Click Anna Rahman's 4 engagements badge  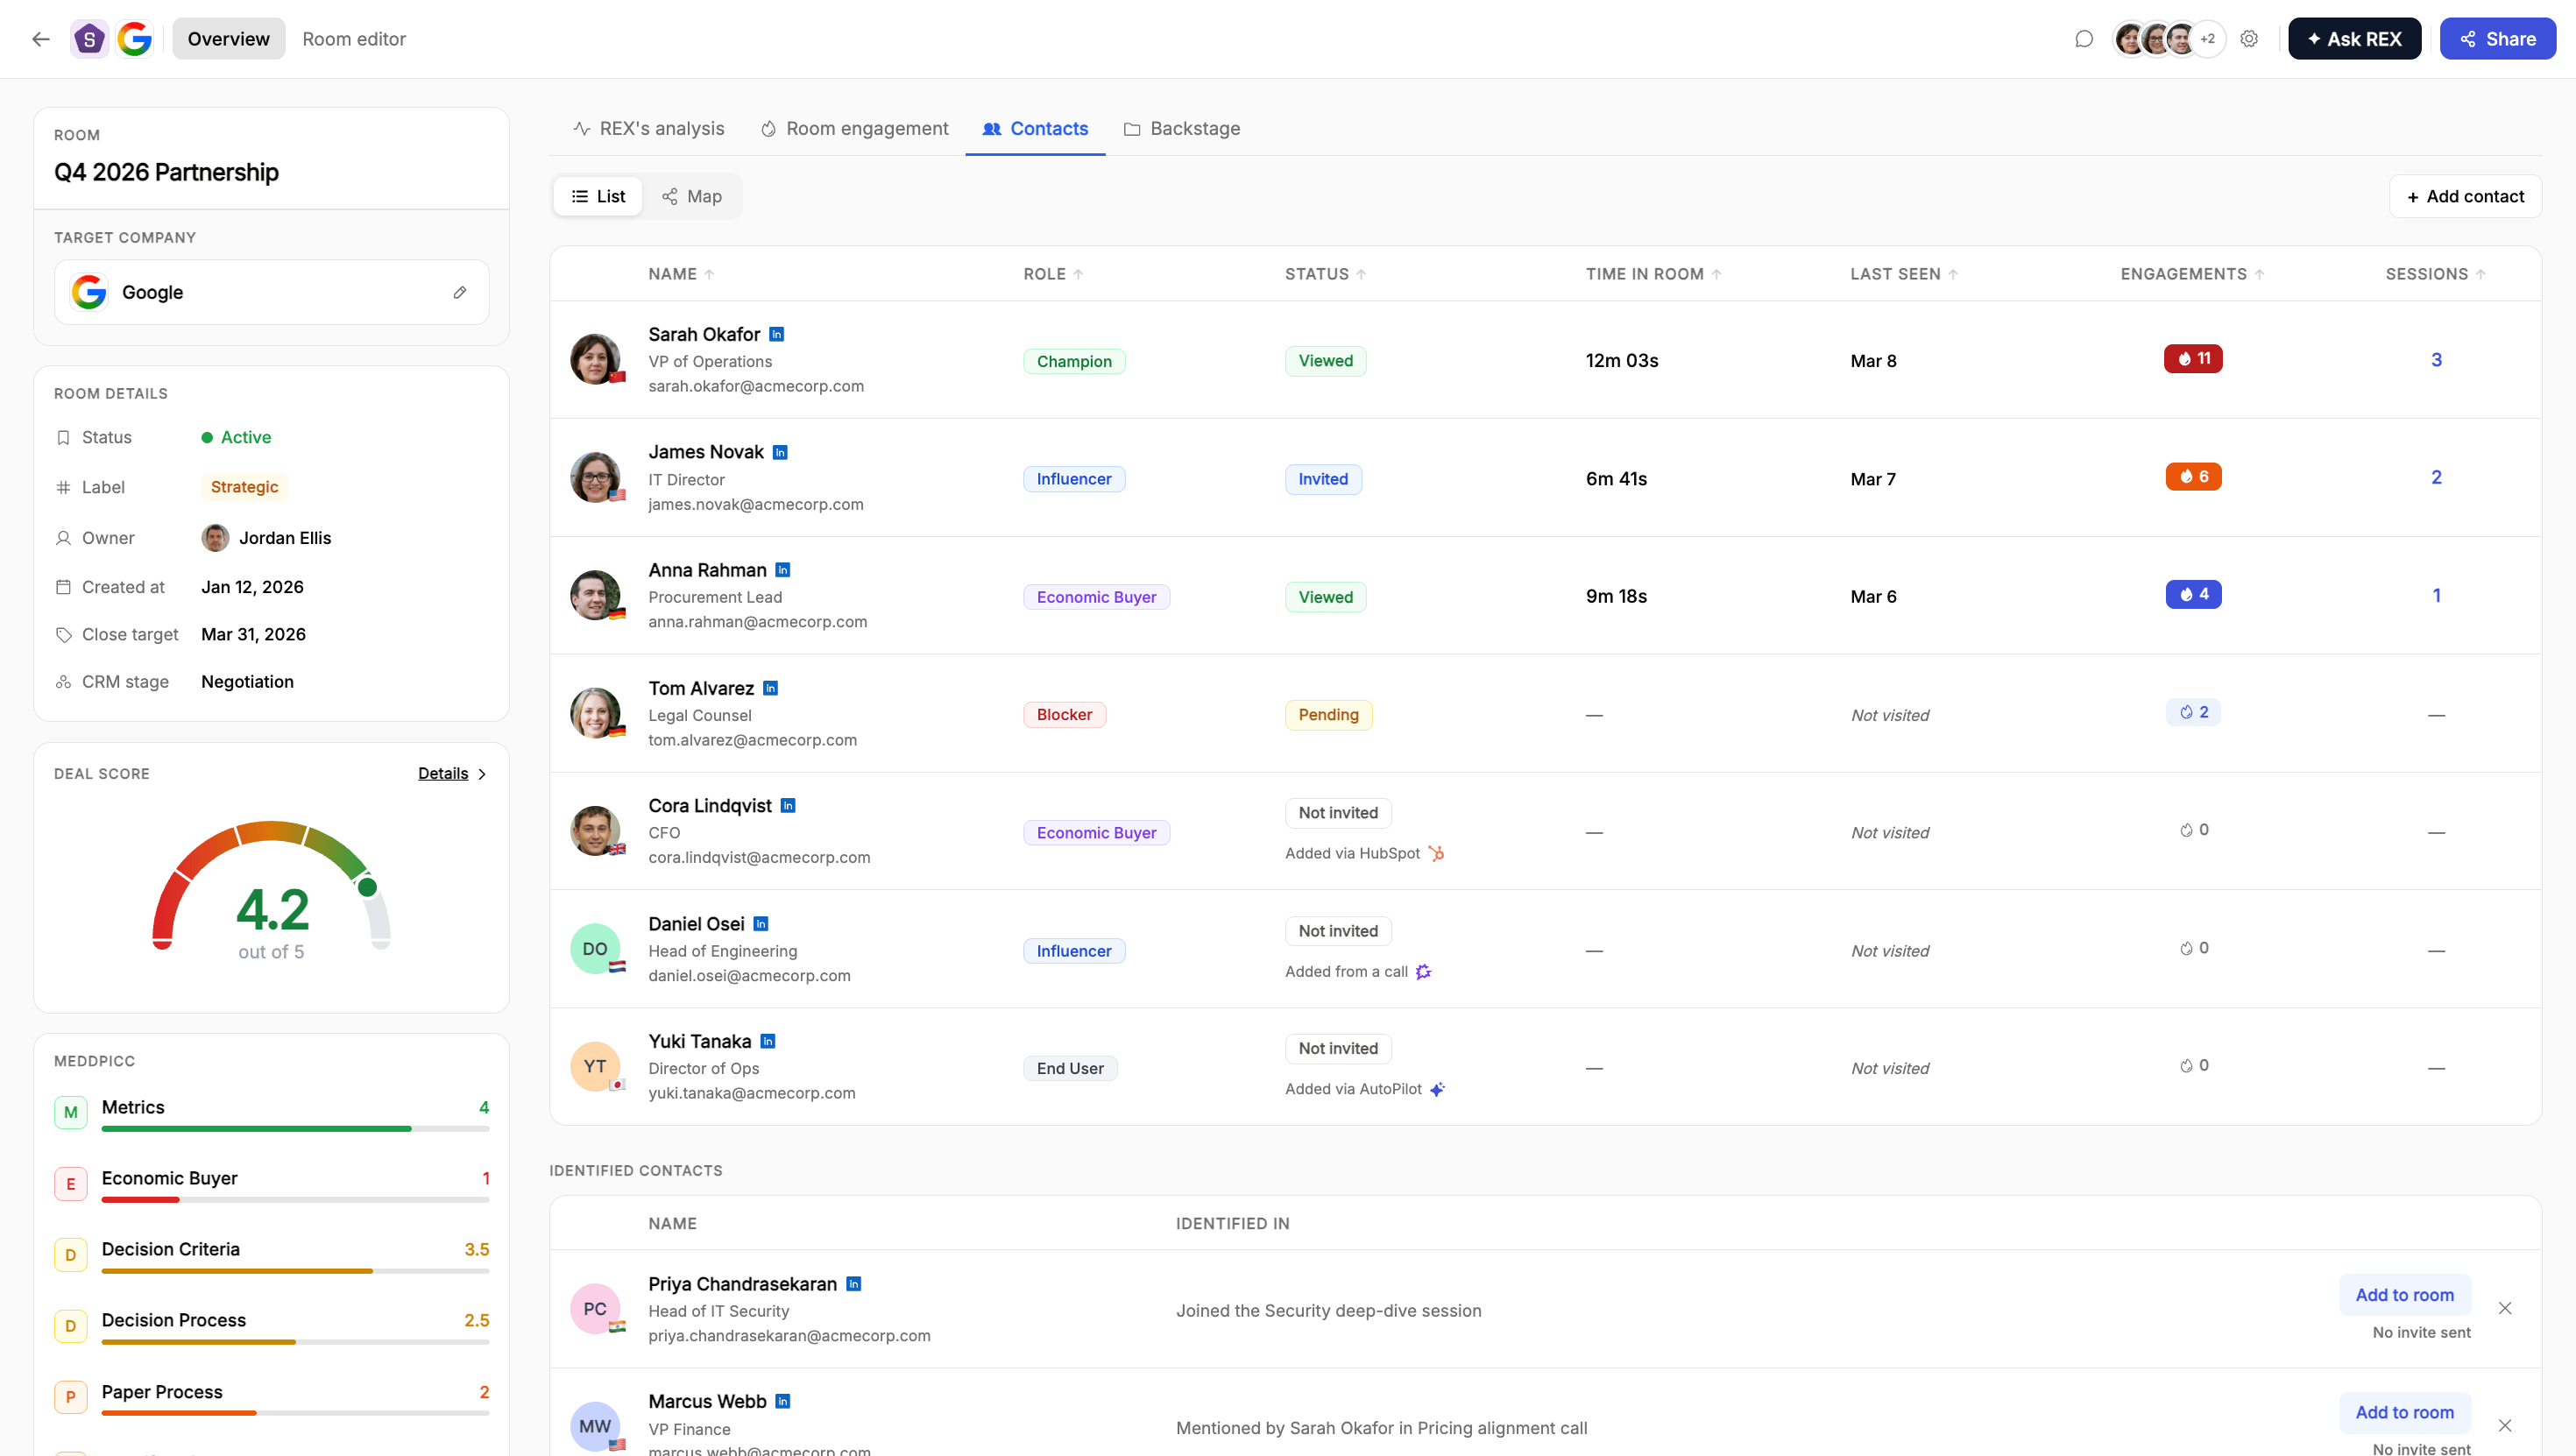[2193, 594]
